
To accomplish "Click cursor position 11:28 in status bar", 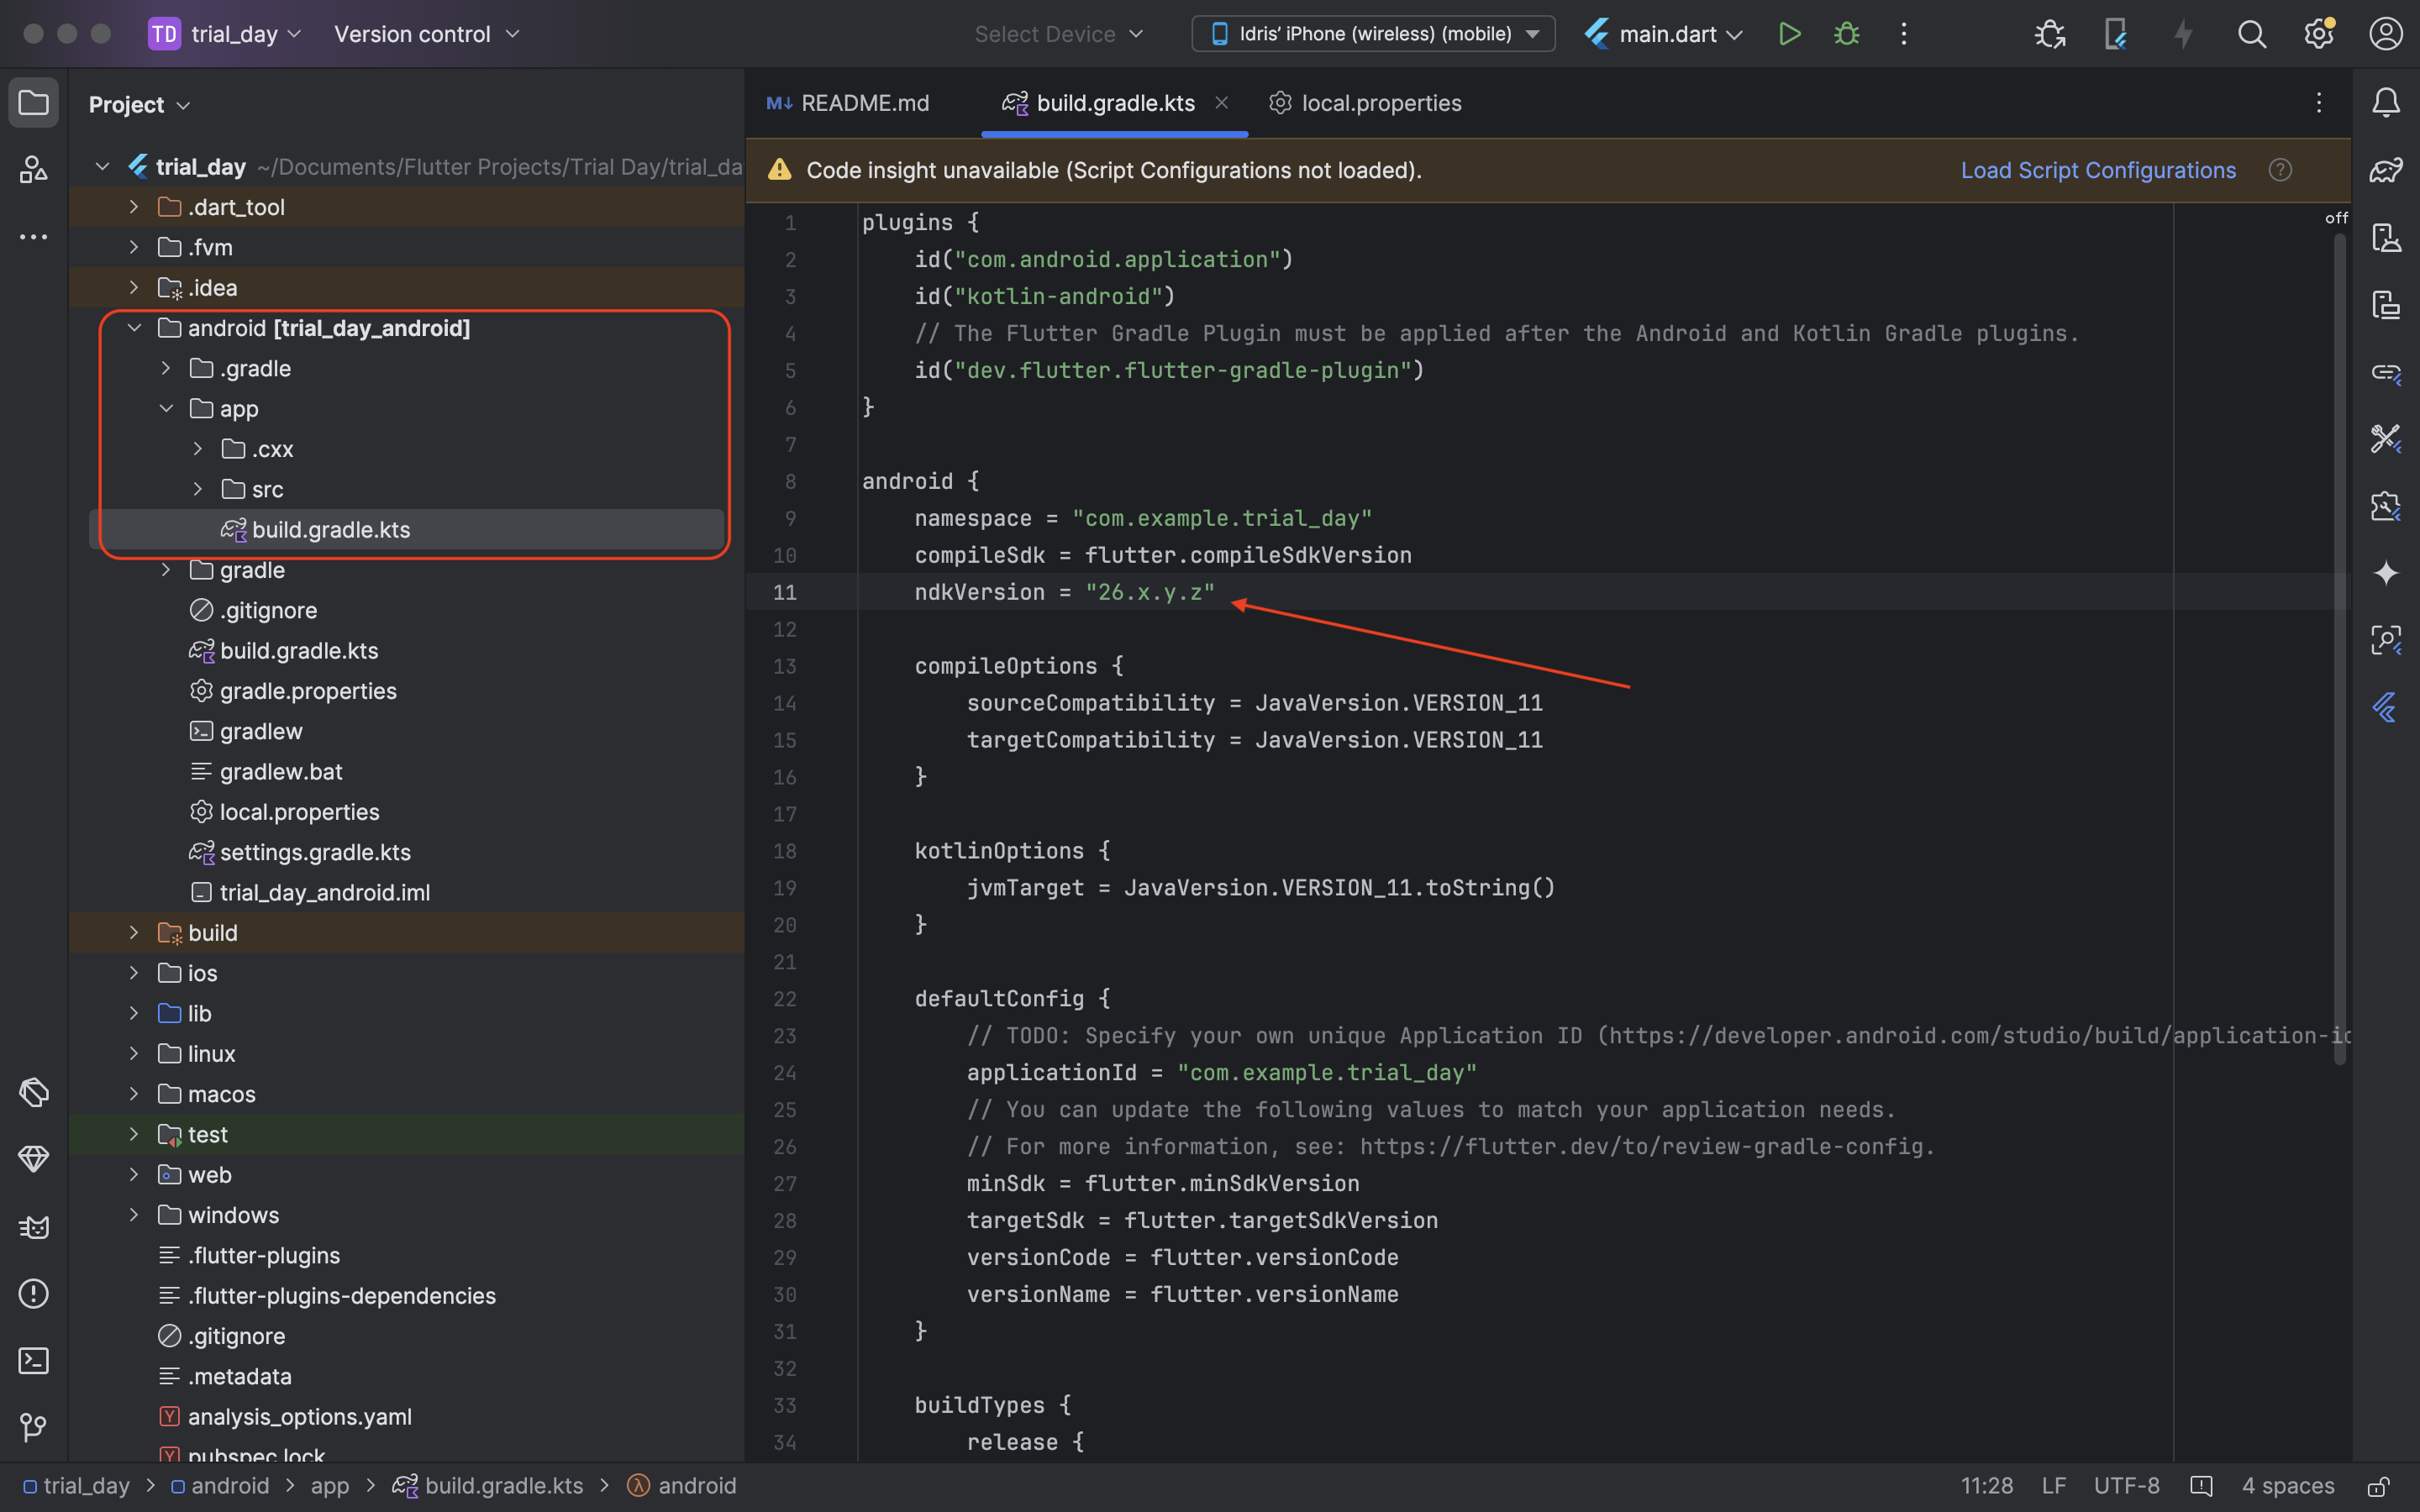I will 1986,1486.
